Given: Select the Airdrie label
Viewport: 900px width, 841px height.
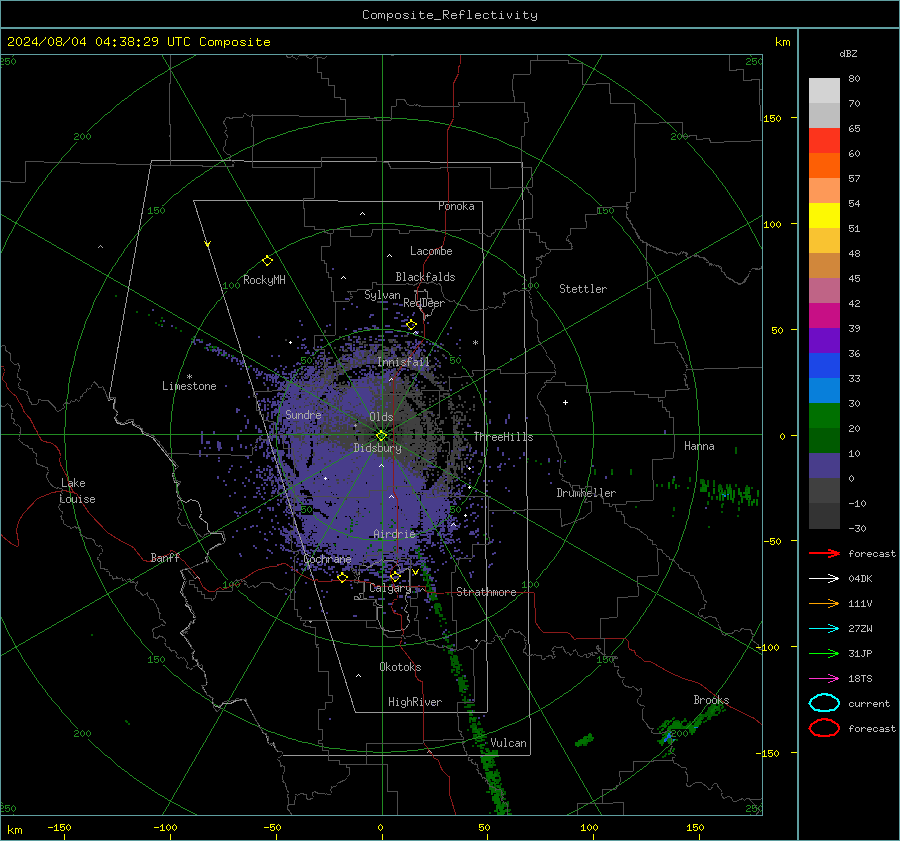Looking at the screenshot, I should [394, 534].
